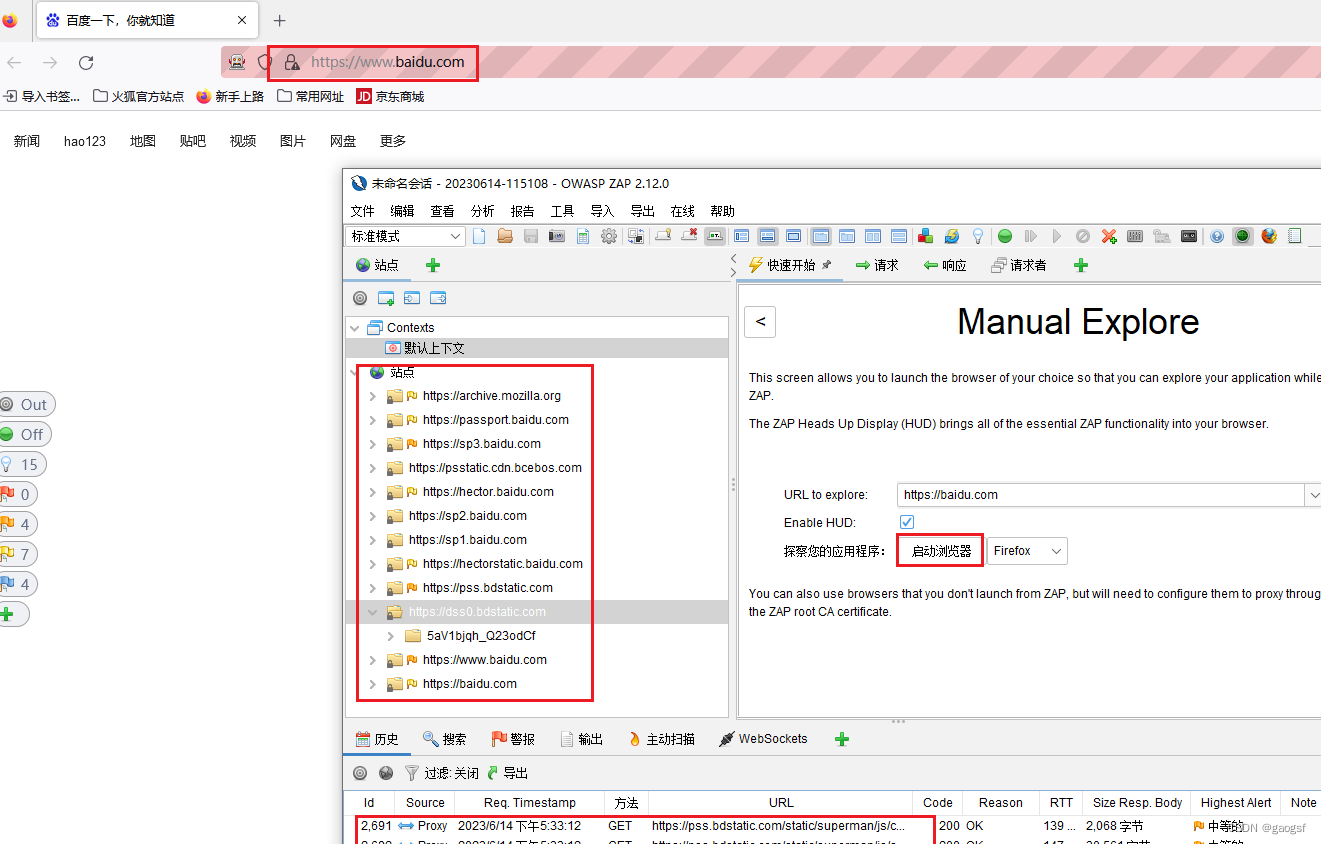1321x844 pixels.
Task: Expand the https://passport.baidu.com node
Action: click(x=373, y=420)
